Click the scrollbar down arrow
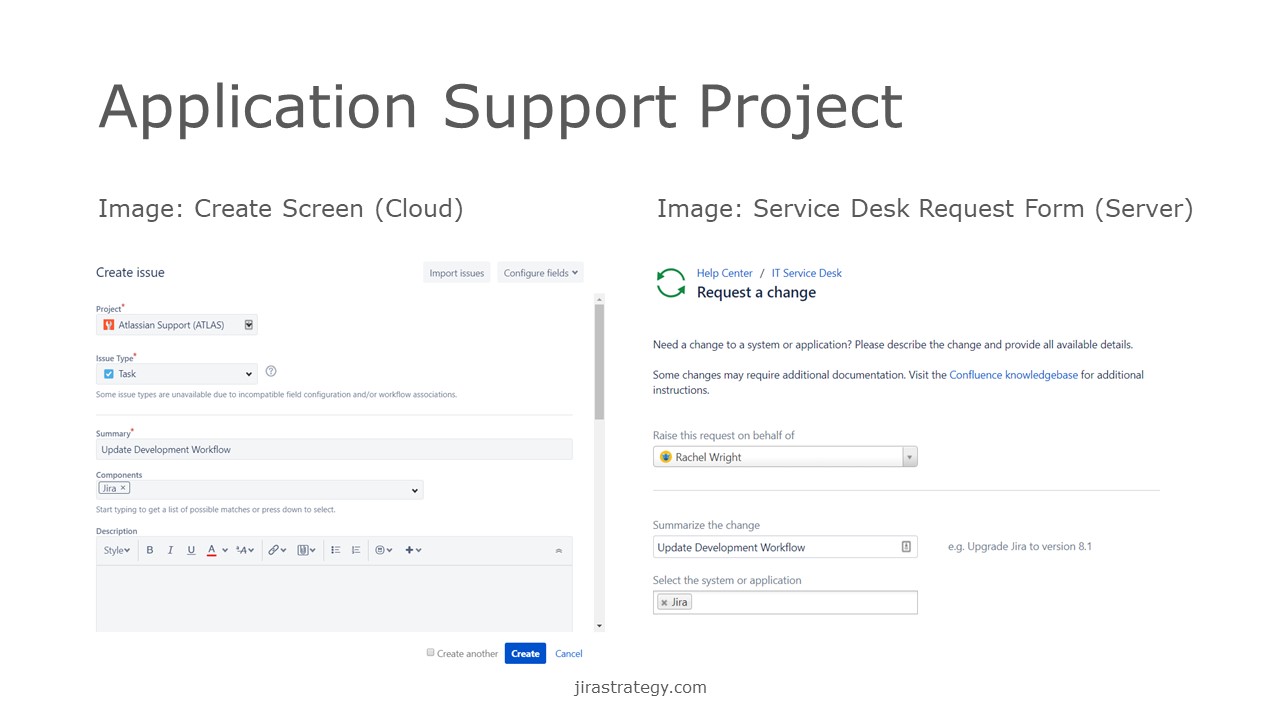The width and height of the screenshot is (1280, 720). pos(600,626)
